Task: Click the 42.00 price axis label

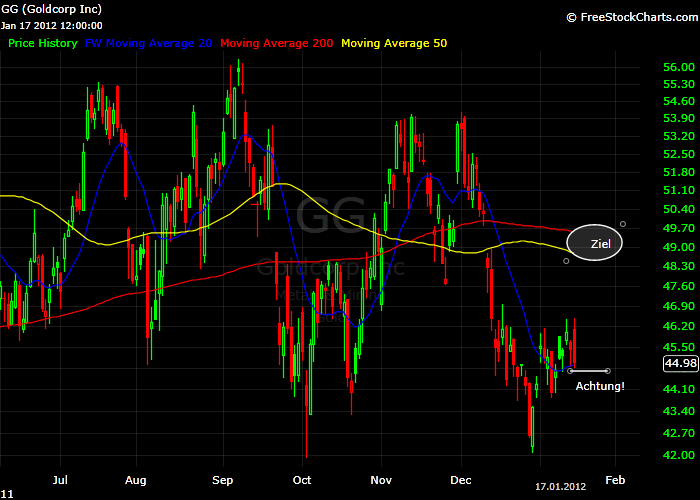Action: 679,455
